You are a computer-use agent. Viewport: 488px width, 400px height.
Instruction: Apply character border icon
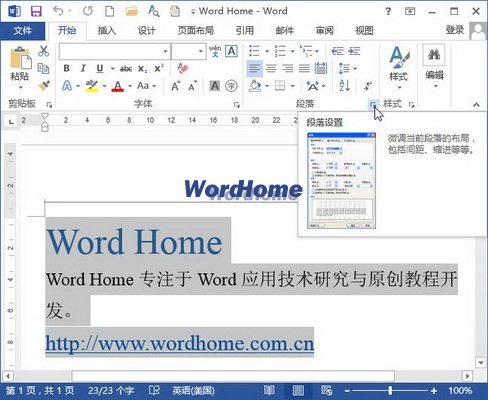(x=231, y=51)
